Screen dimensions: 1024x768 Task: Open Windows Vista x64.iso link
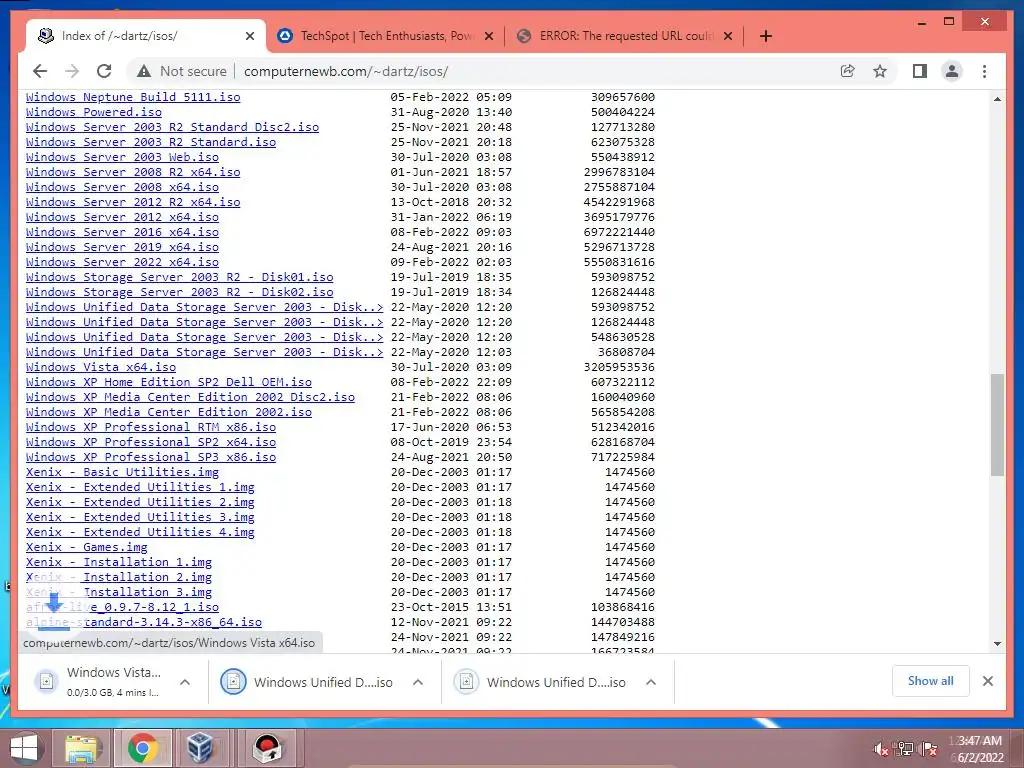(x=101, y=368)
